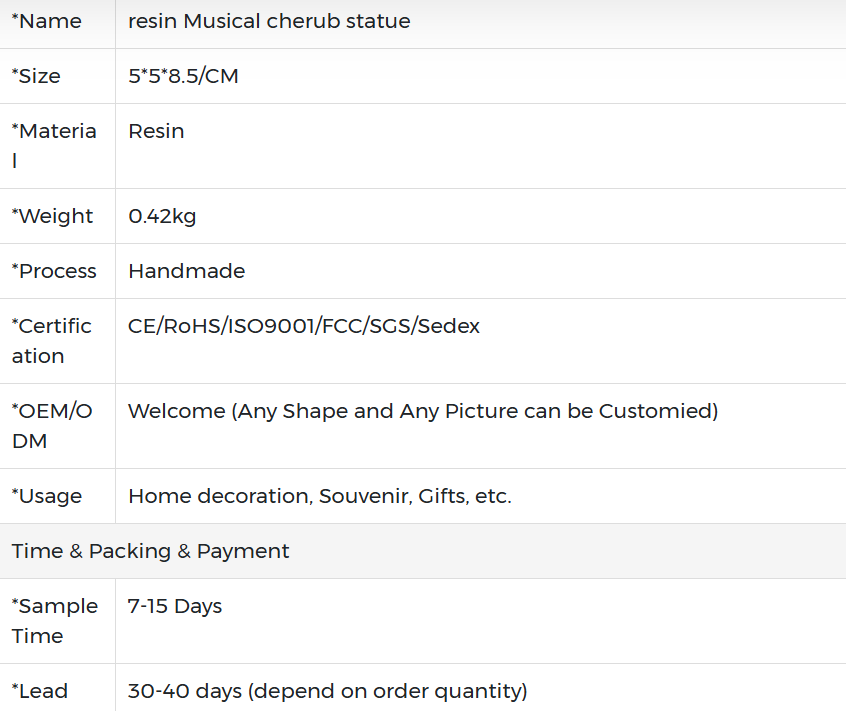Click the sample time value '7-15 Days'
846x711 pixels.
click(x=175, y=606)
